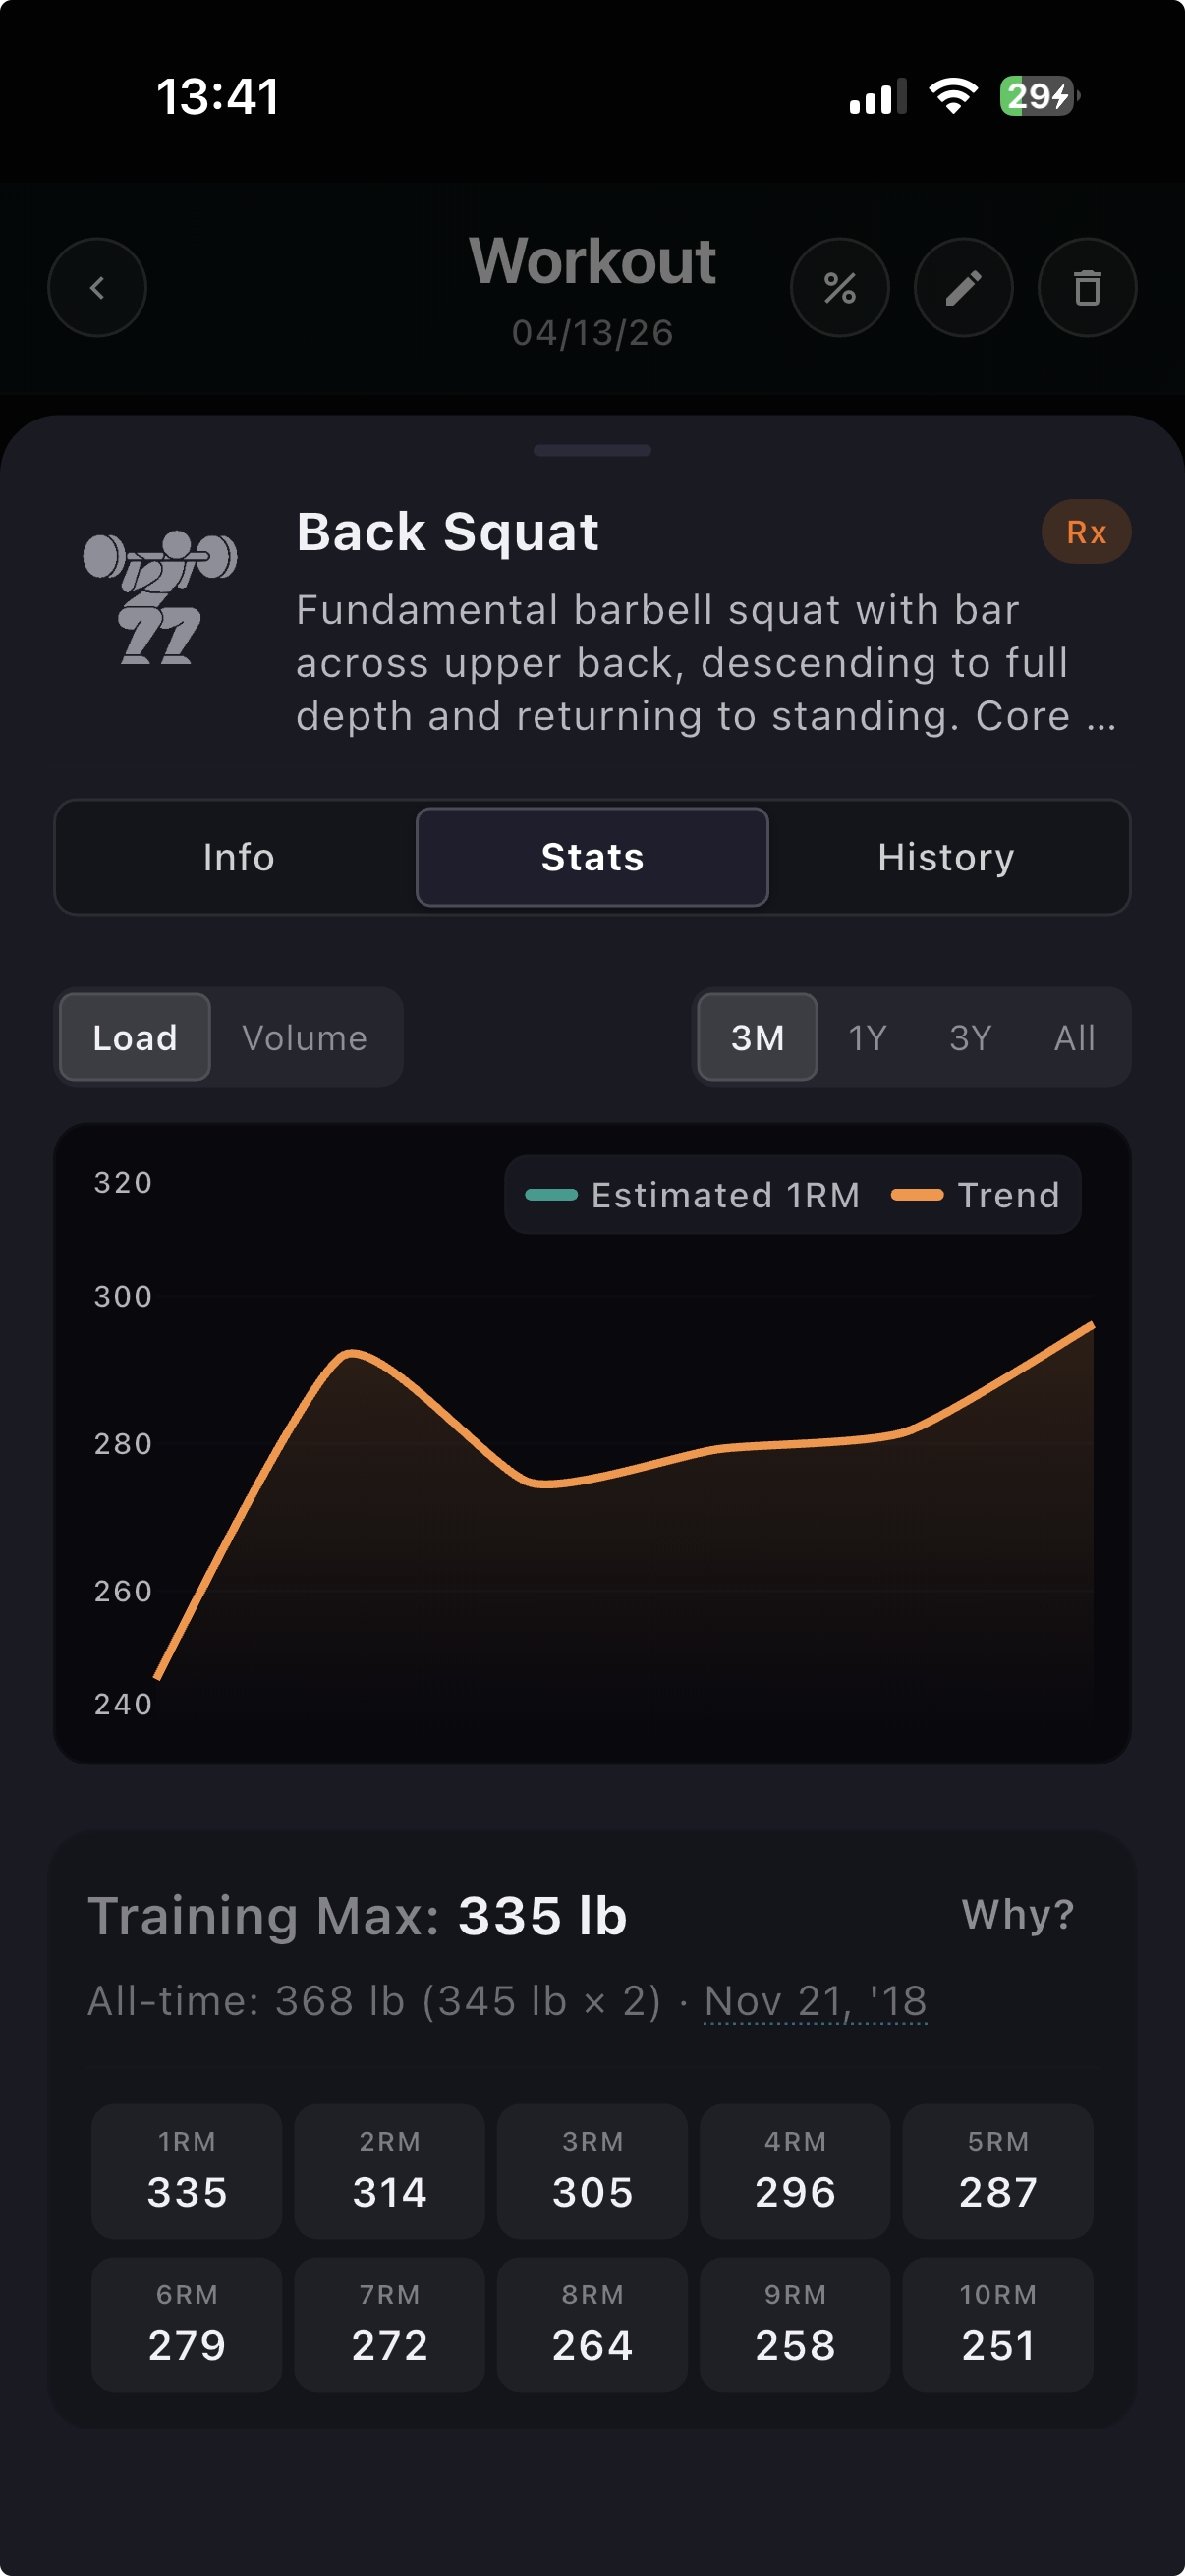Toggle the Trend legend series

click(976, 1195)
